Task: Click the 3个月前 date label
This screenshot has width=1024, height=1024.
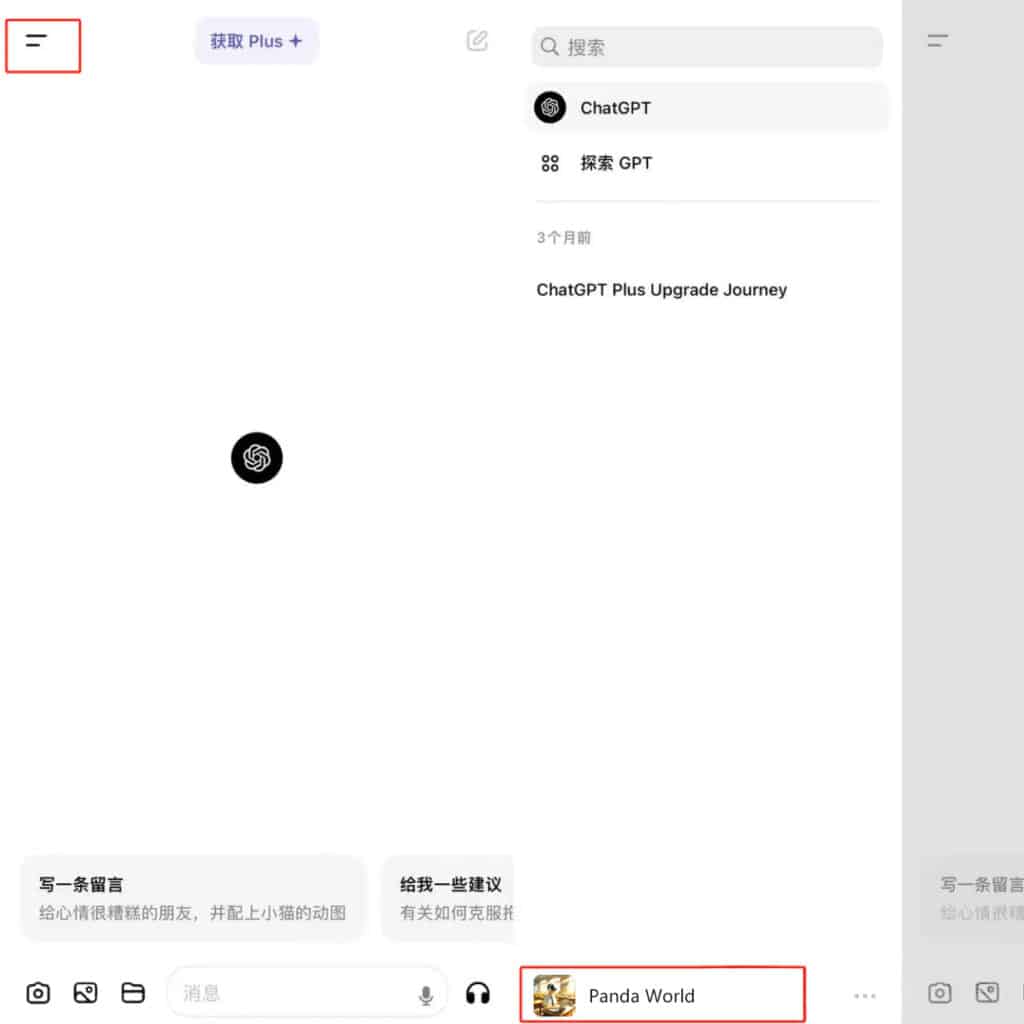Action: 564,237
